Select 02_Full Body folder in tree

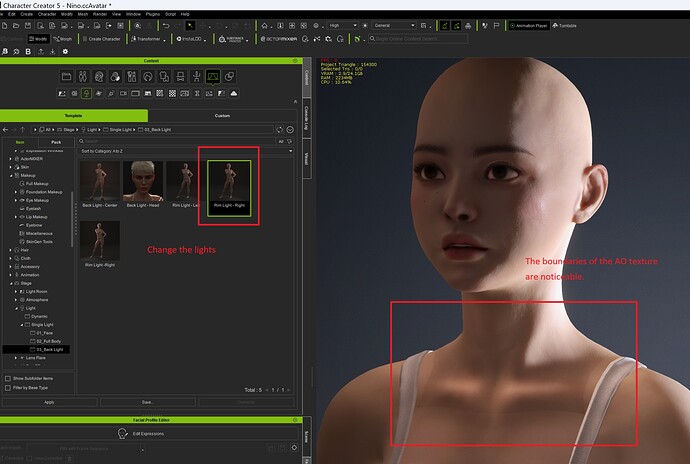click(x=49, y=341)
